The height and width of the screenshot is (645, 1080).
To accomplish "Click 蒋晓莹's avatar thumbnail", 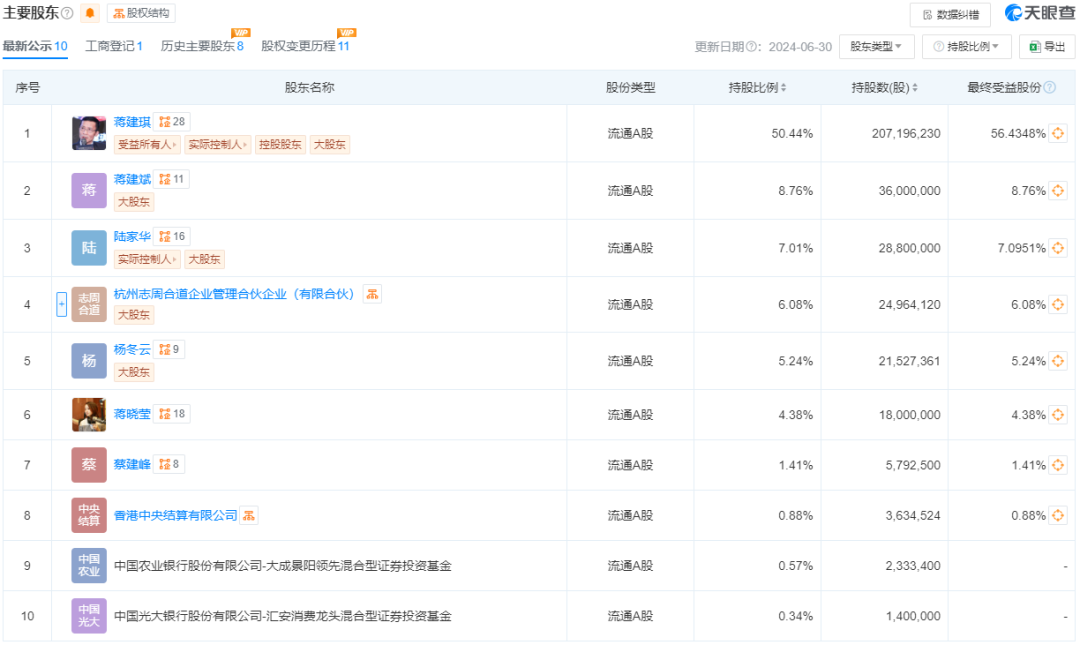I will (x=88, y=413).
